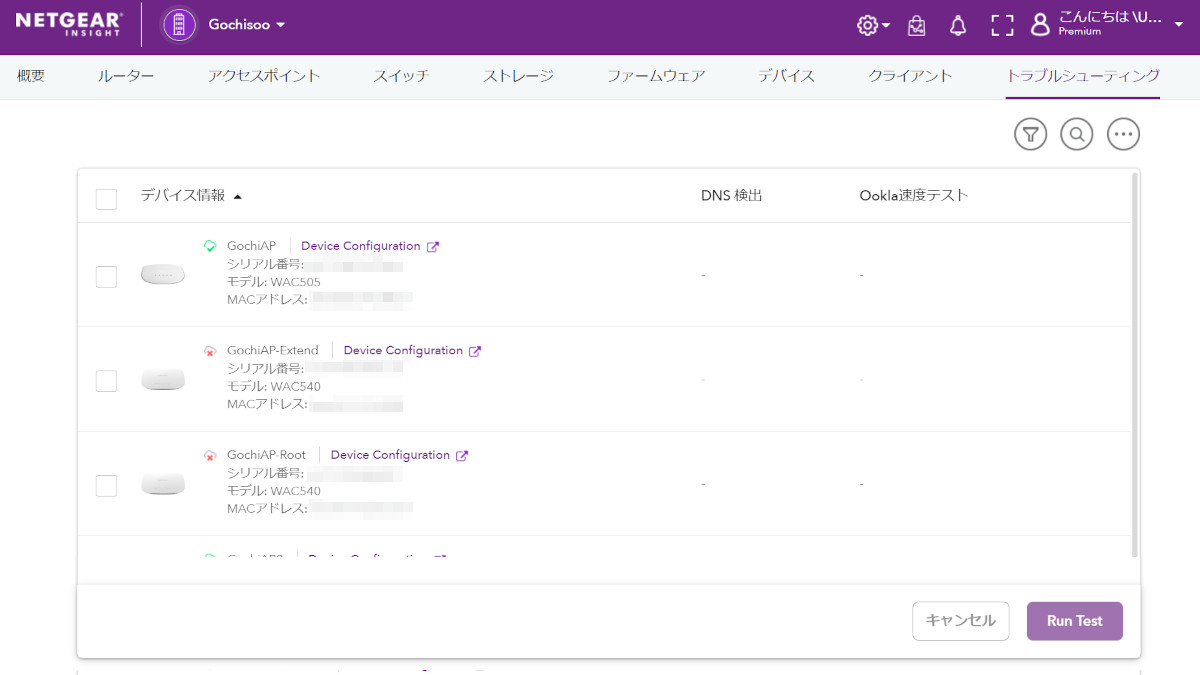This screenshot has width=1200, height=675.
Task: Click the DNS 検出 column header
Action: click(732, 196)
